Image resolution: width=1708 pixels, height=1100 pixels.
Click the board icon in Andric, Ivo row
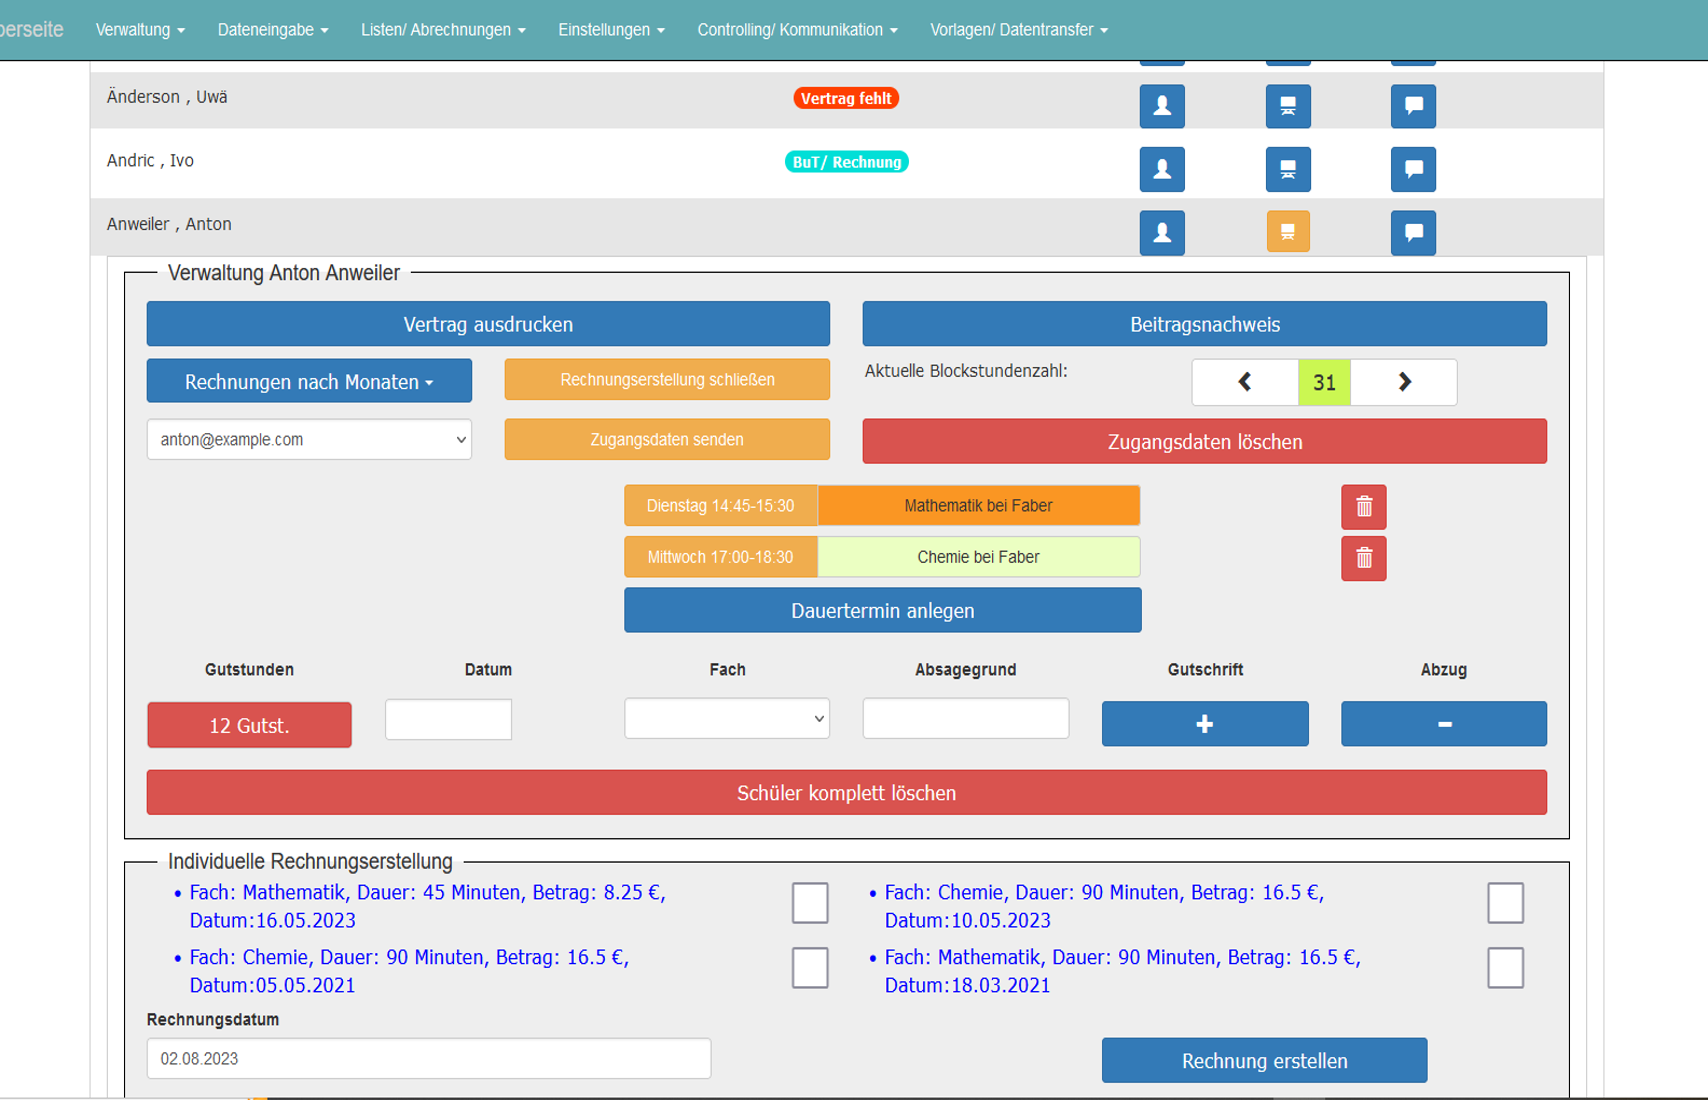pos(1287,169)
